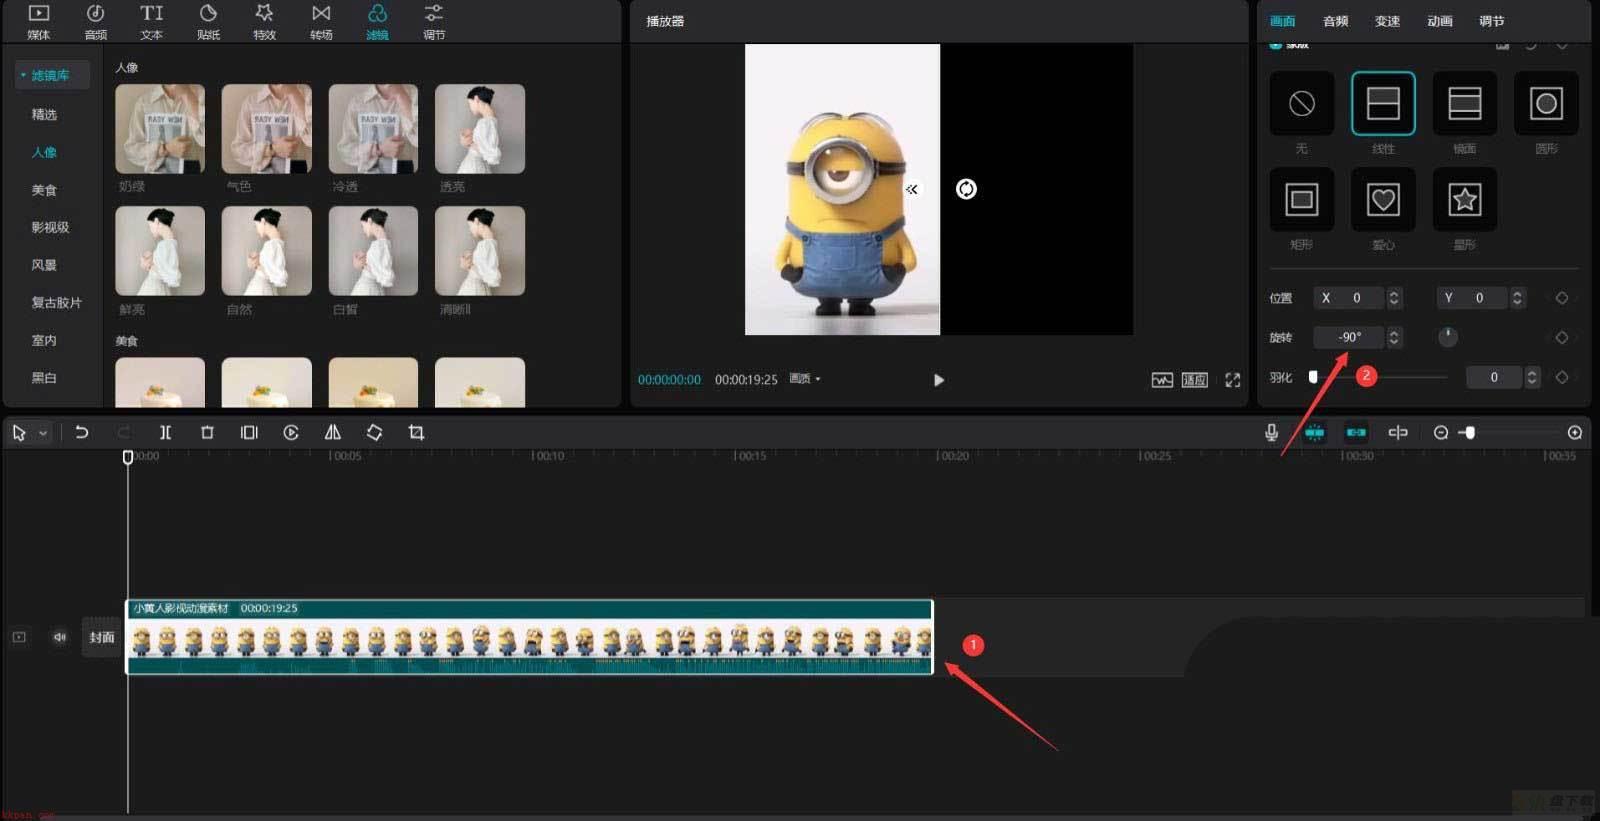Click the mask feather handle in preview

pyautogui.click(x=912, y=189)
